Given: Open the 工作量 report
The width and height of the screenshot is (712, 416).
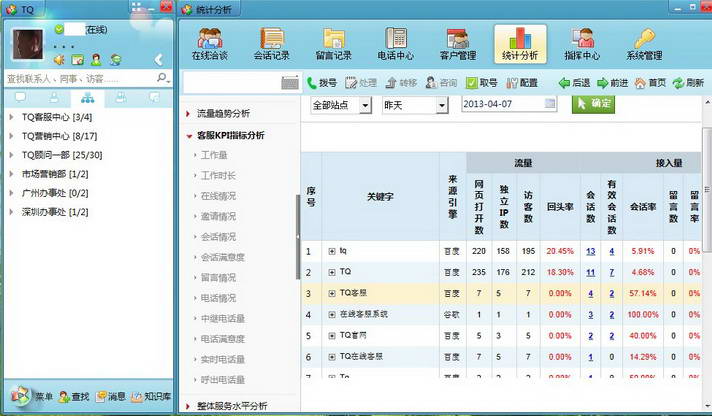Looking at the screenshot, I should click(213, 155).
